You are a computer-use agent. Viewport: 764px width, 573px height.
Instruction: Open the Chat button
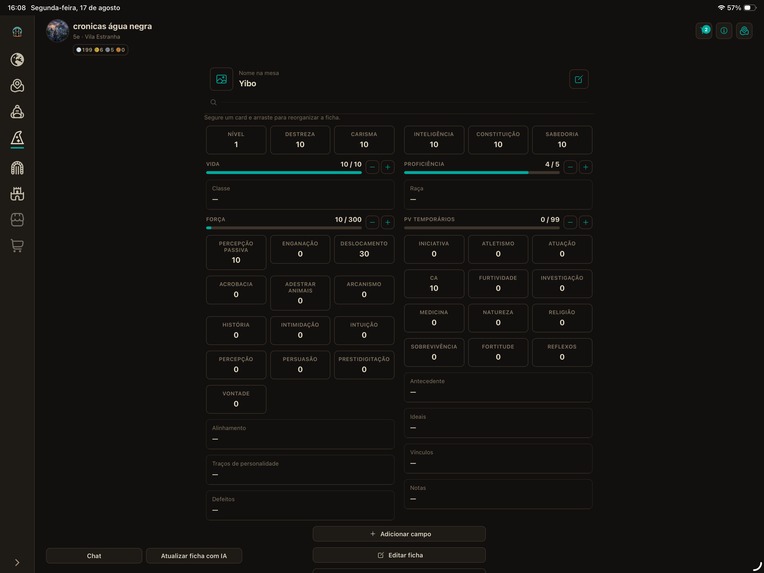click(x=94, y=556)
